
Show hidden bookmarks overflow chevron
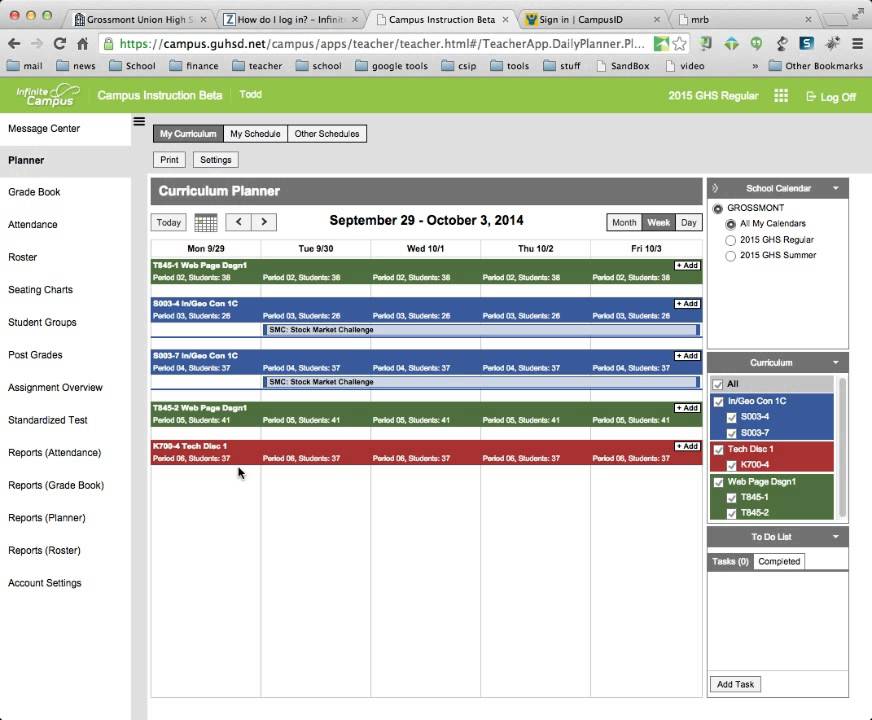[x=755, y=66]
